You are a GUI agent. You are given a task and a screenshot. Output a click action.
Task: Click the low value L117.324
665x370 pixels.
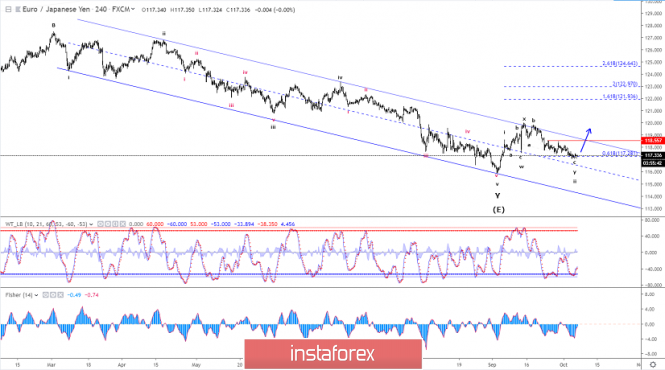[210, 10]
